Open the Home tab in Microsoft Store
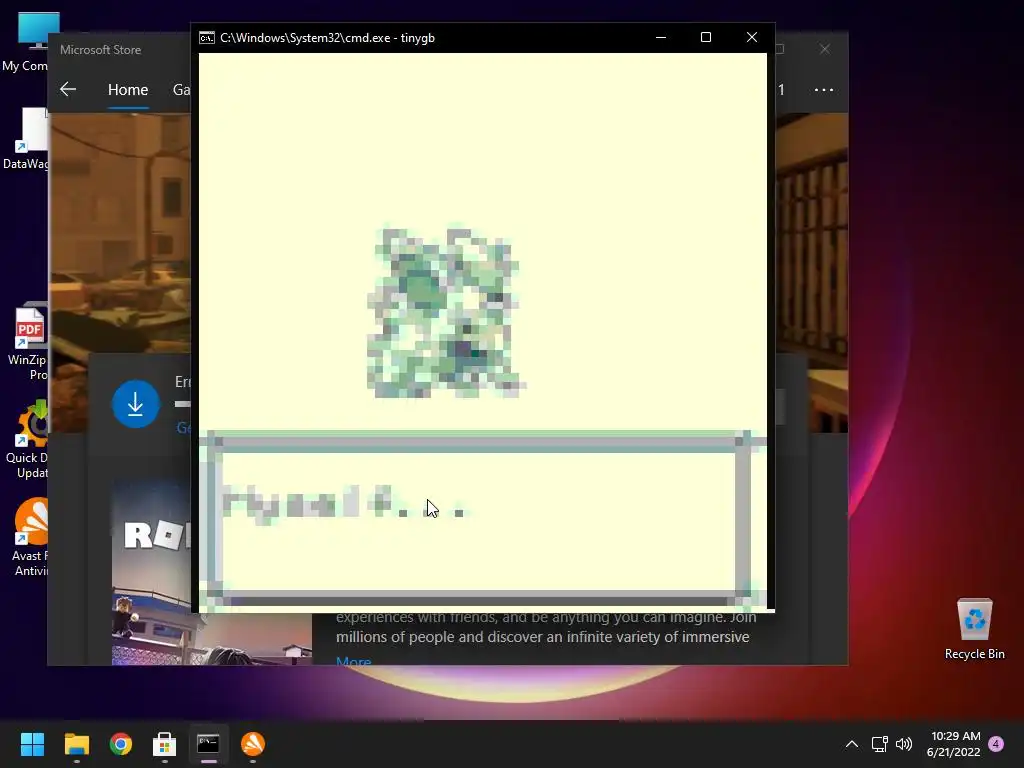 point(128,89)
